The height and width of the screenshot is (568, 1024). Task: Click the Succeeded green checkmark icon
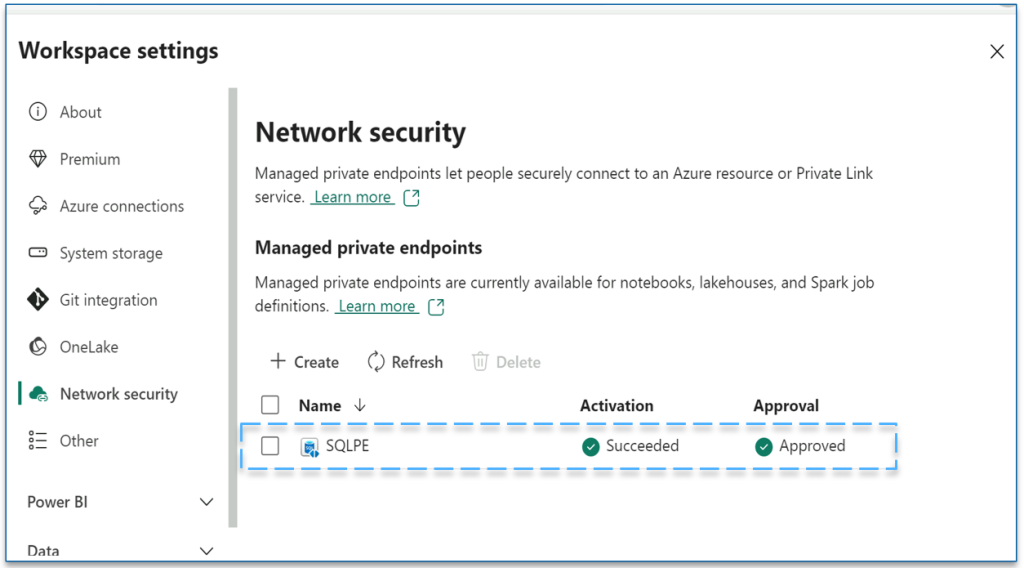(590, 447)
